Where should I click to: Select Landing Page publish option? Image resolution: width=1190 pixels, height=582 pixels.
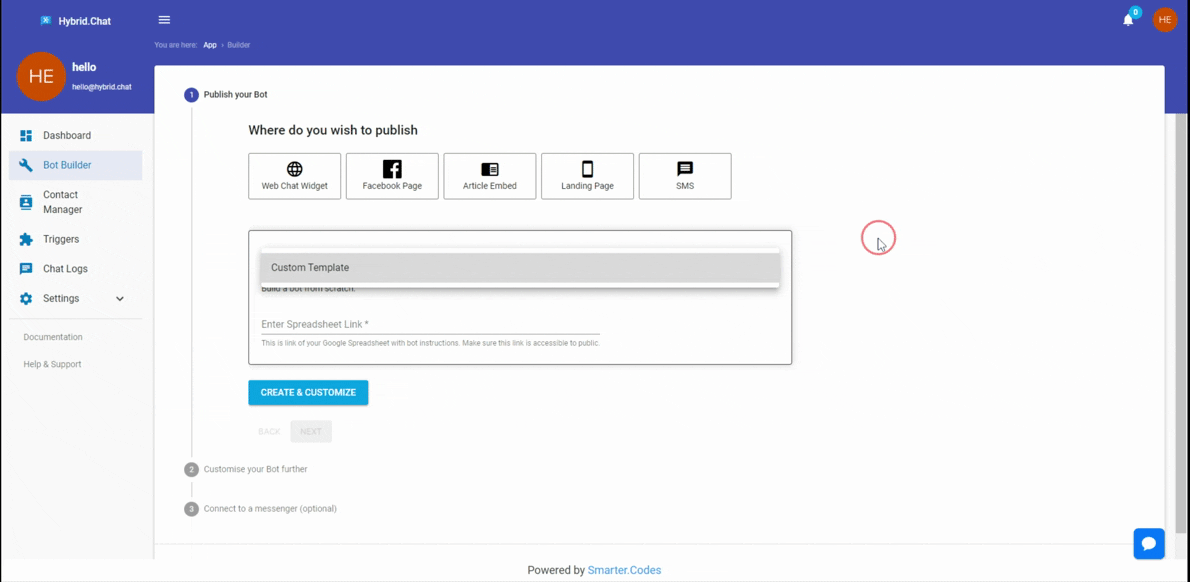tap(587, 176)
